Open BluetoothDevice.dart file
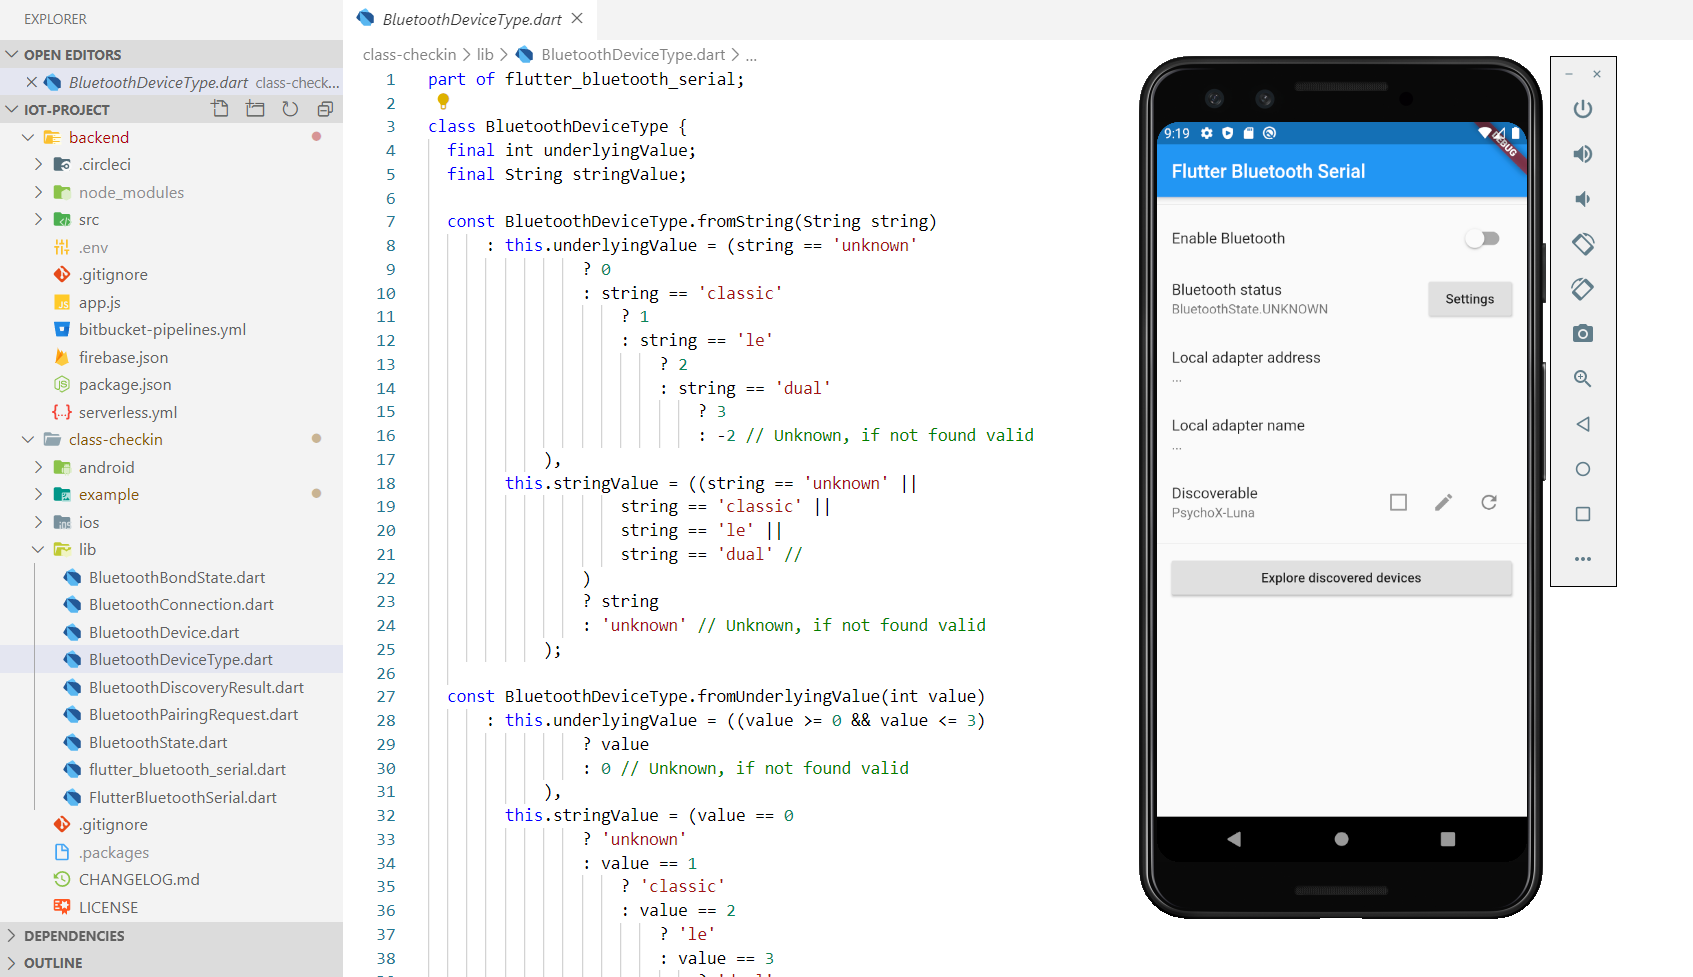This screenshot has width=1693, height=977. 164,632
